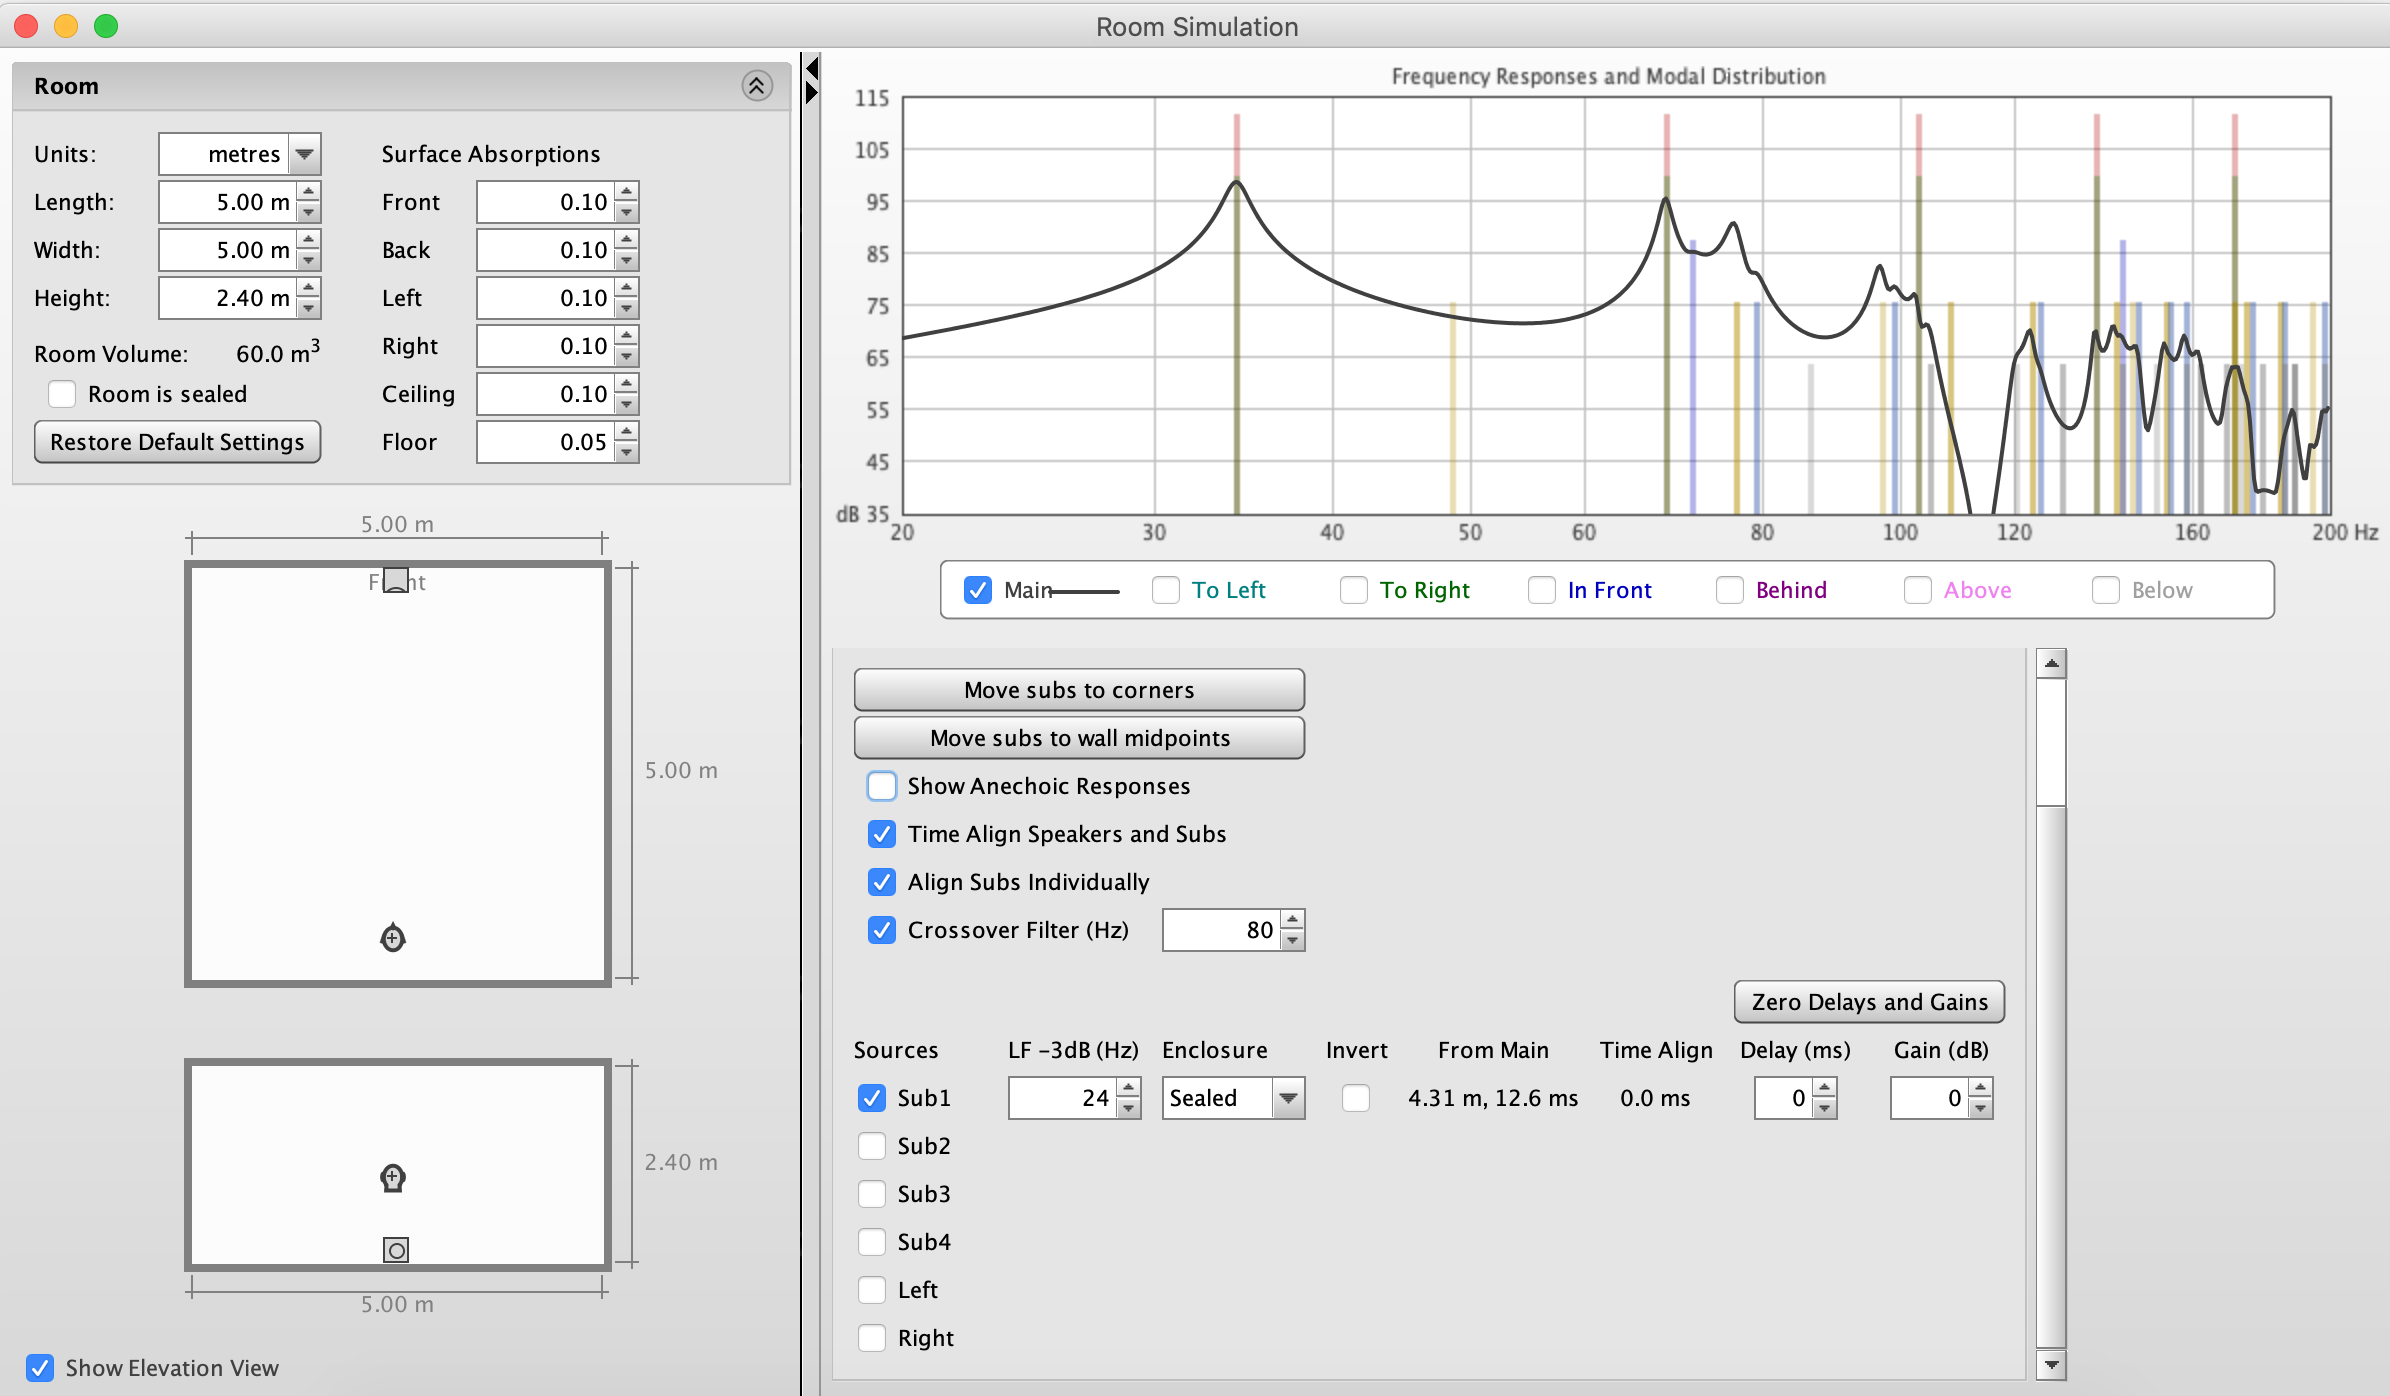The height and width of the screenshot is (1396, 2390).
Task: Increase the Left surface absorption
Action: pyautogui.click(x=627, y=287)
